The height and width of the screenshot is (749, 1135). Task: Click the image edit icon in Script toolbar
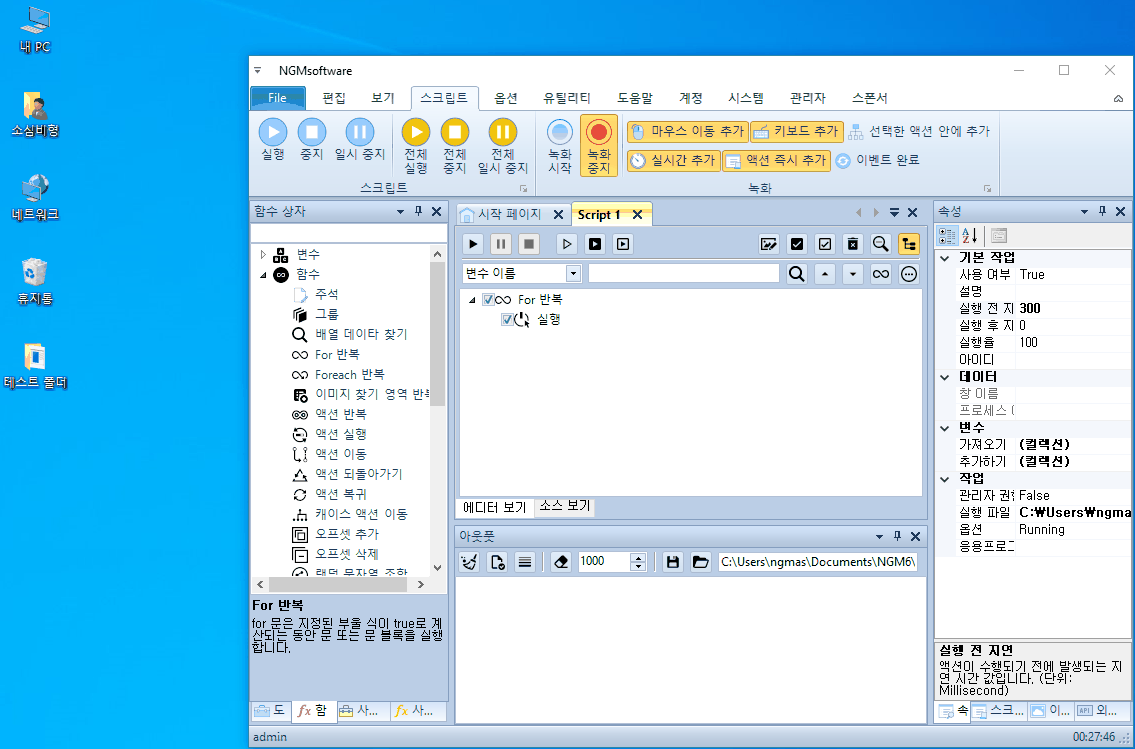coord(769,245)
